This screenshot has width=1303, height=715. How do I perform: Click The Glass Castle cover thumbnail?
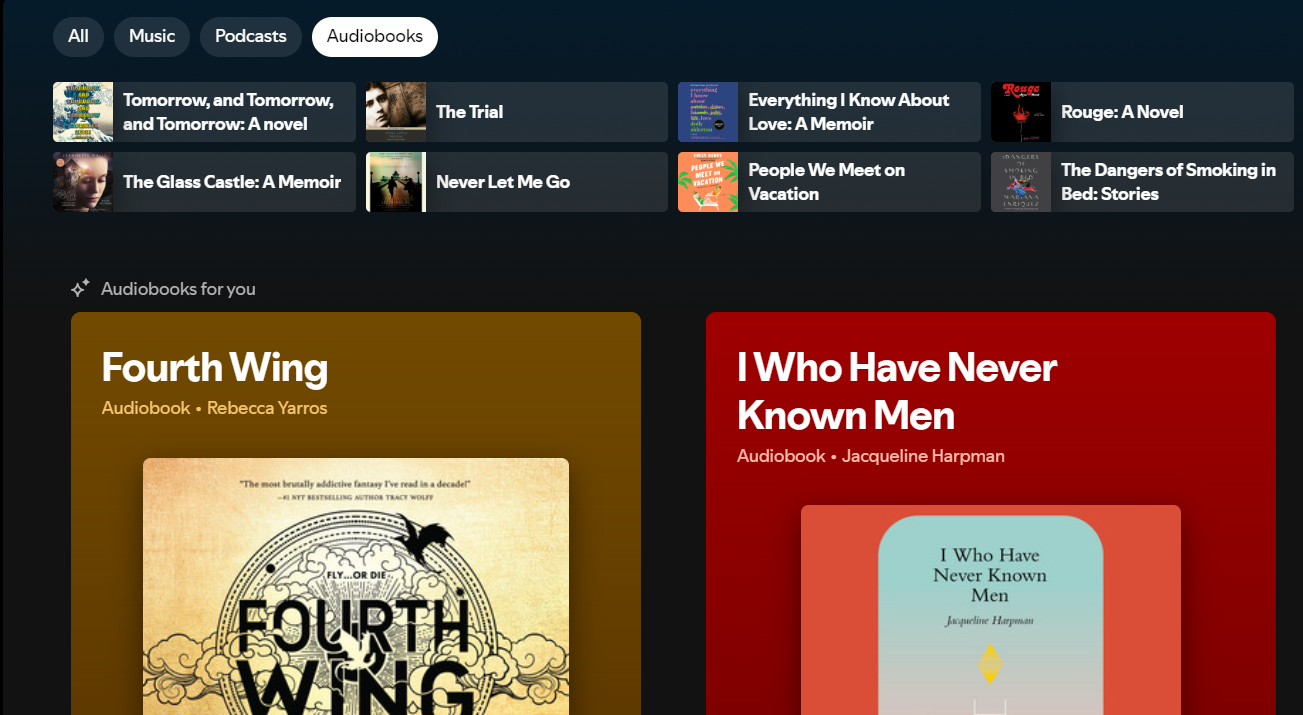click(83, 182)
